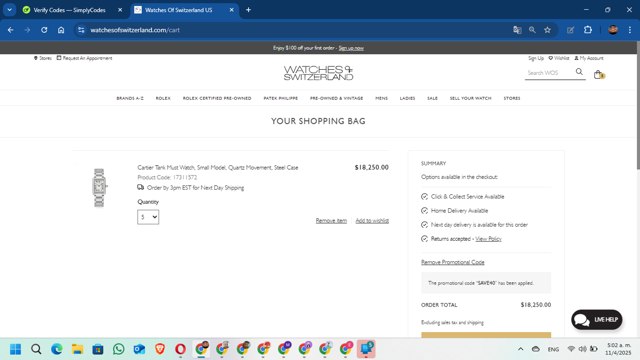Screen dimensions: 640x360
Task: Open the Live Help chat button
Action: click(597, 320)
